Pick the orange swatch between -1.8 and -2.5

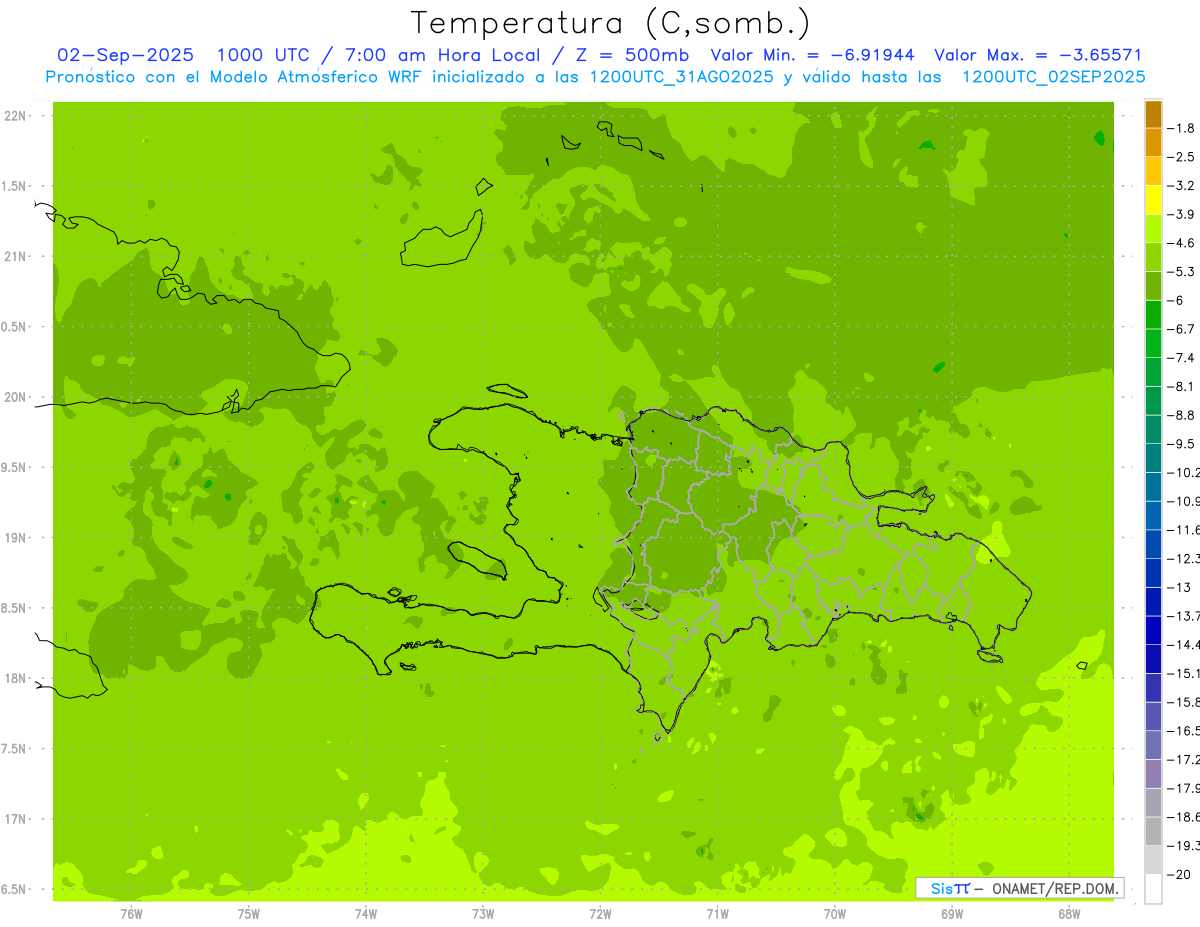point(1153,143)
